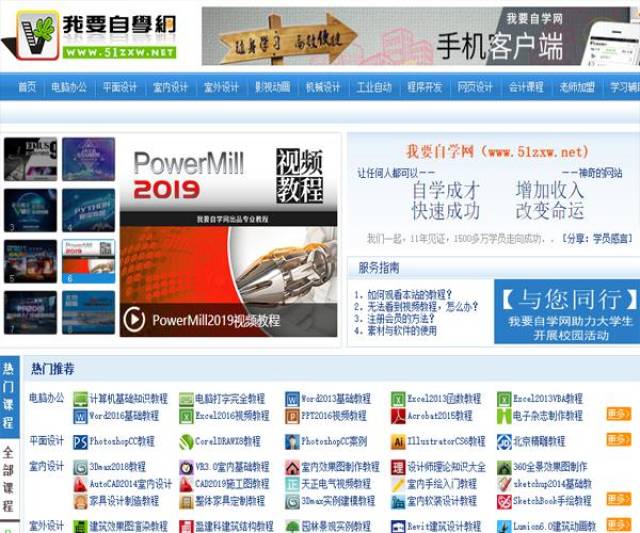Click the 3Dmax2018教程 icon
Viewport: 640px width, 533px height.
(x=80, y=467)
